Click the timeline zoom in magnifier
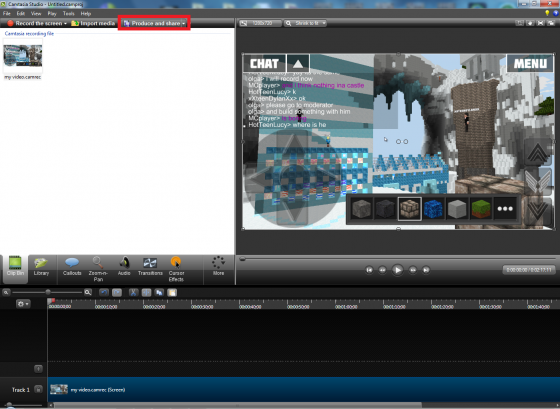This screenshot has height=409, width=560. 88,293
